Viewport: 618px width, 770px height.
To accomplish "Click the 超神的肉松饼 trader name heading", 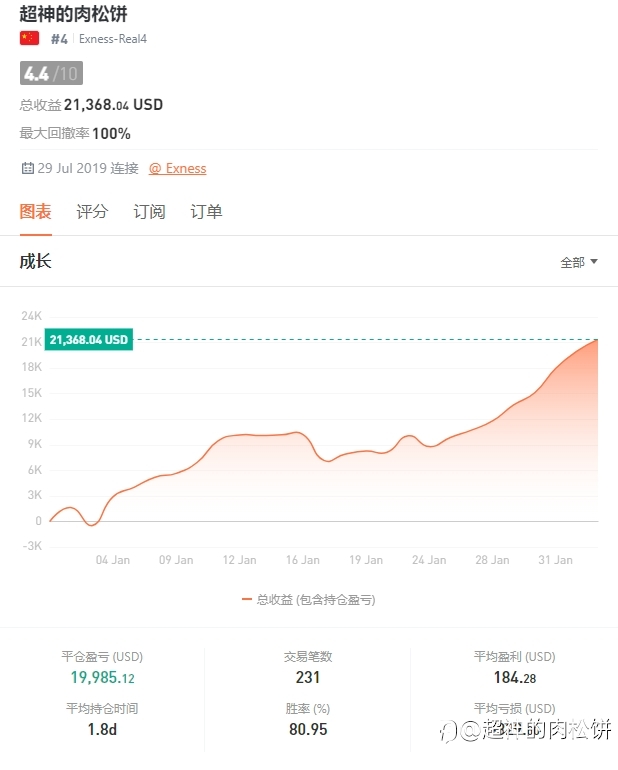I will coord(74,14).
